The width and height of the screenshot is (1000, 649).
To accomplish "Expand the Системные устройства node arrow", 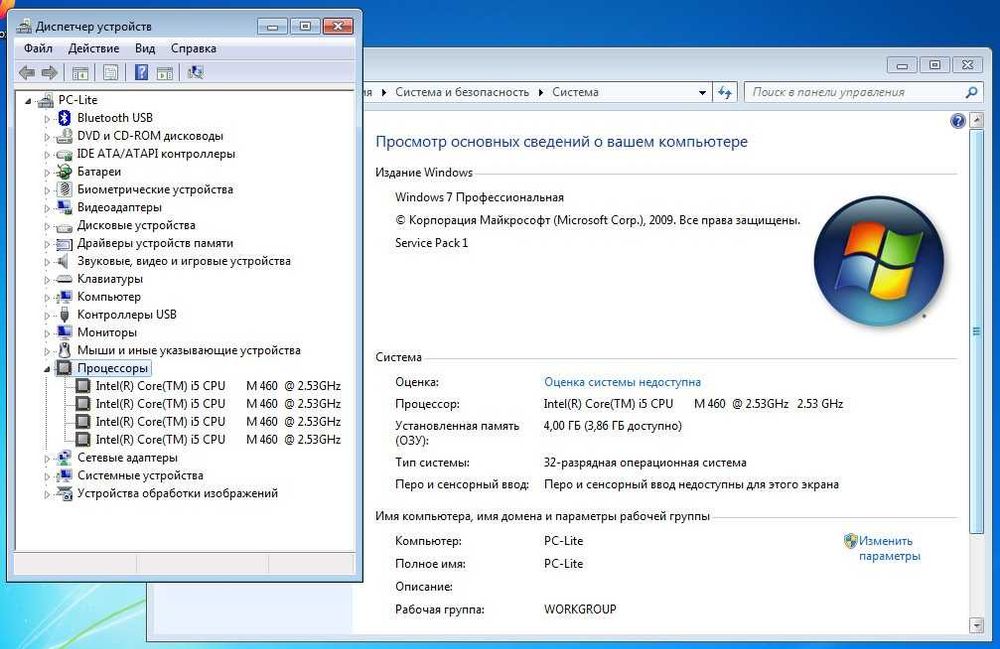I will [47, 476].
